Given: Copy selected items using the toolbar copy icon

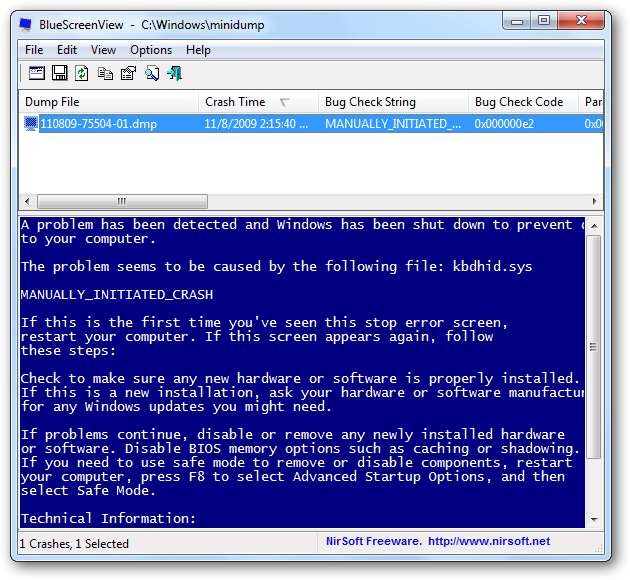Looking at the screenshot, I should [105, 73].
